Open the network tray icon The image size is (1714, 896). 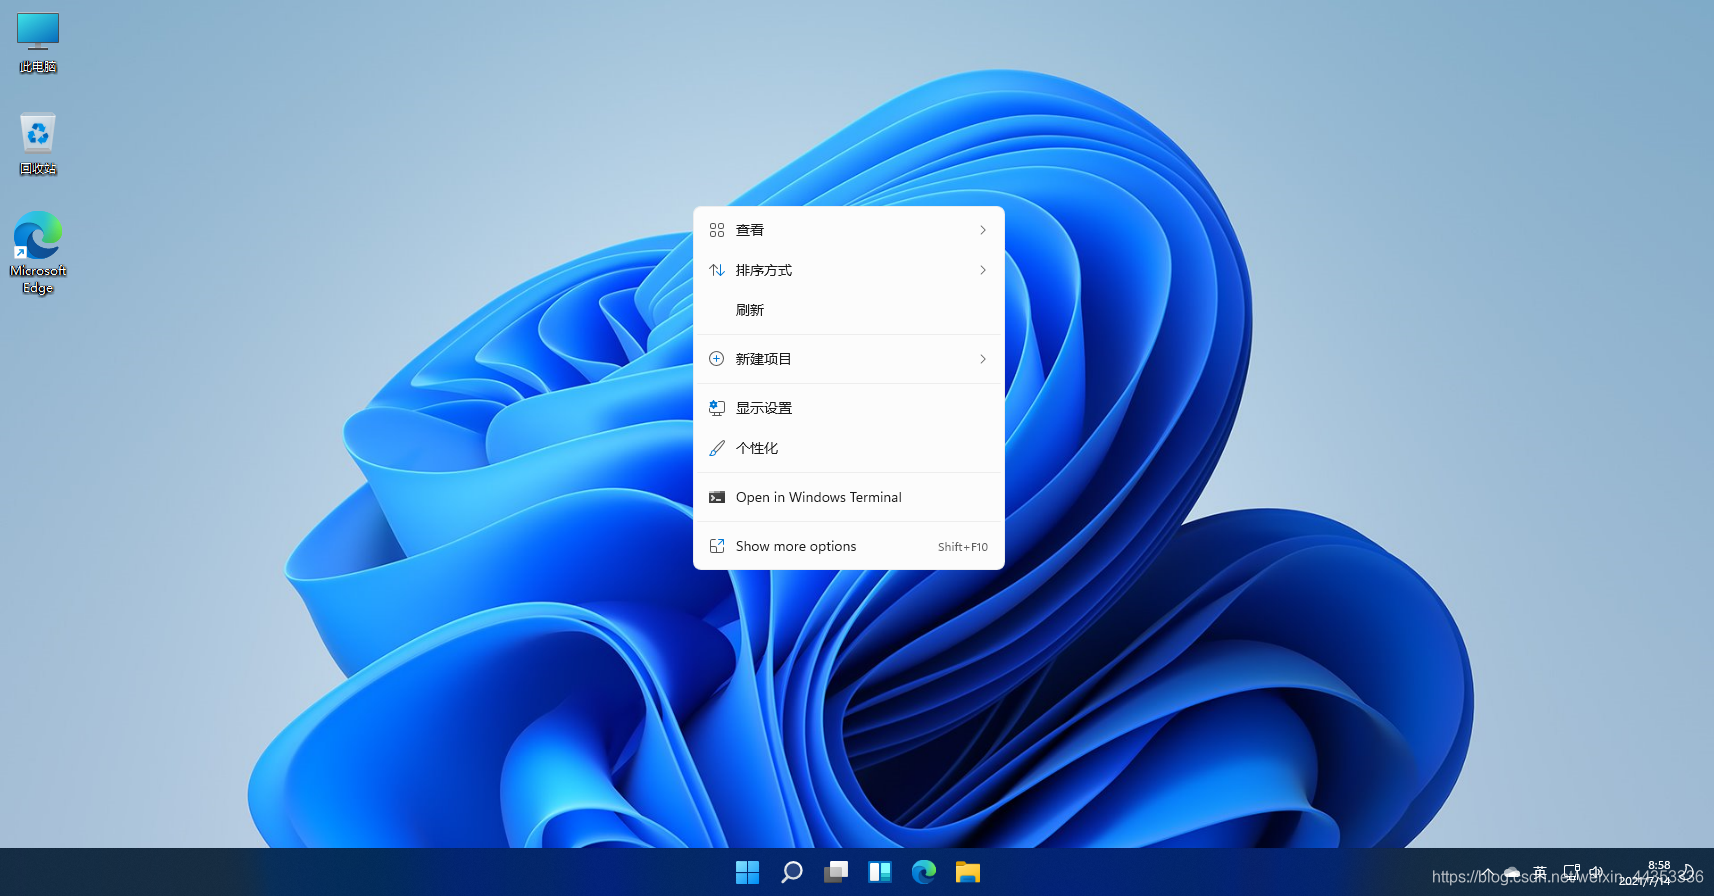click(x=1571, y=873)
